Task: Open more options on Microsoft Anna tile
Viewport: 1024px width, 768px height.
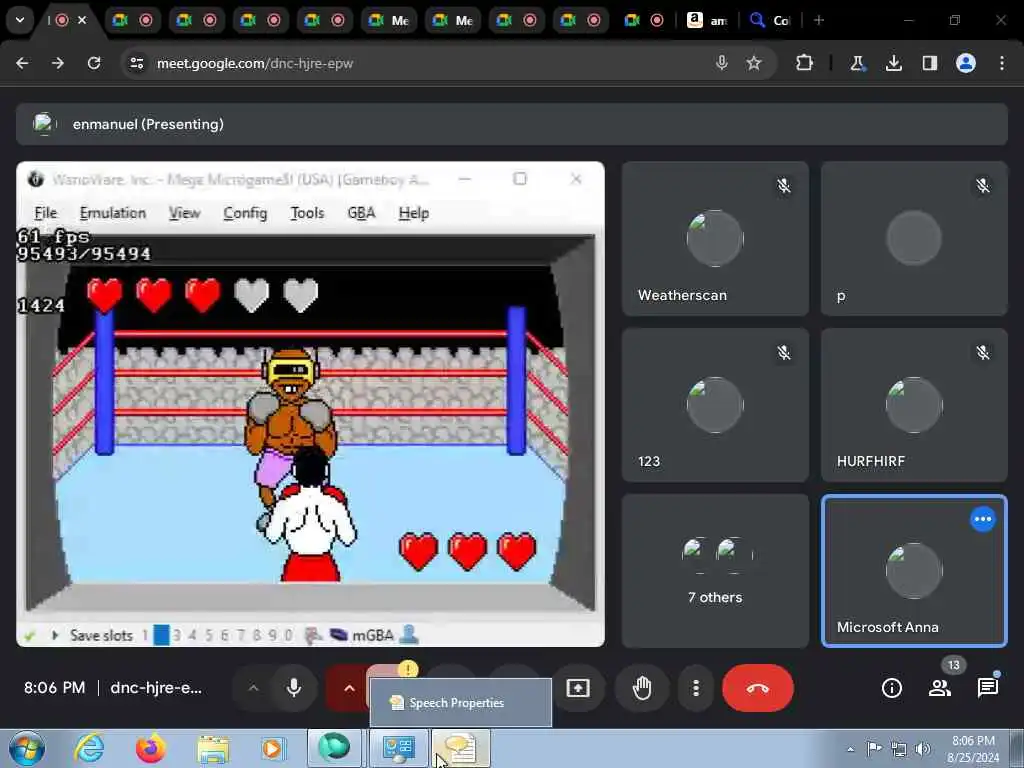Action: click(983, 519)
